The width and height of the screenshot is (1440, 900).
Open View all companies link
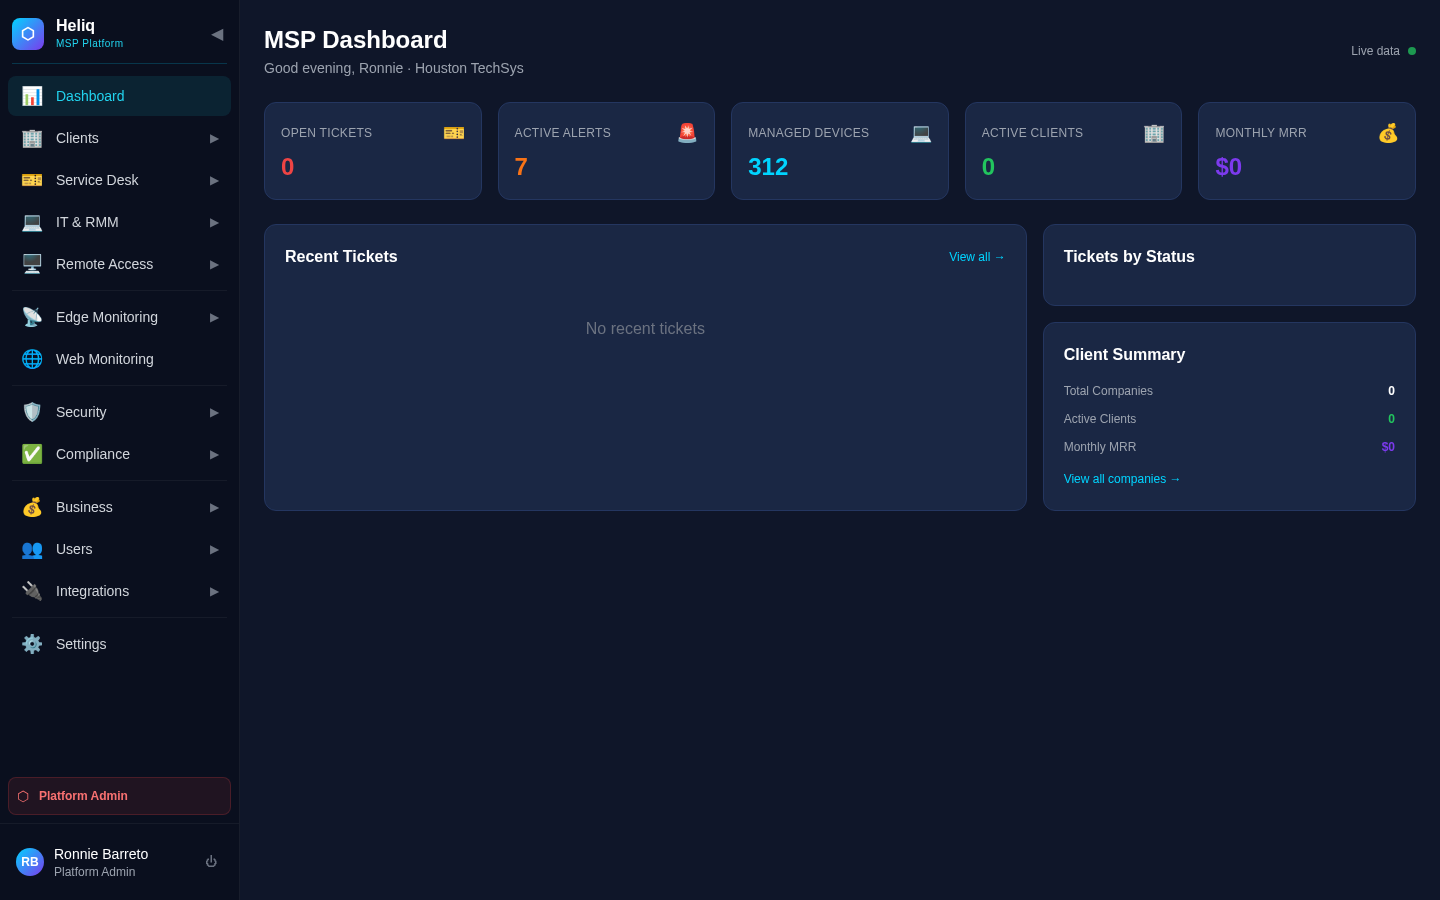point(1122,479)
